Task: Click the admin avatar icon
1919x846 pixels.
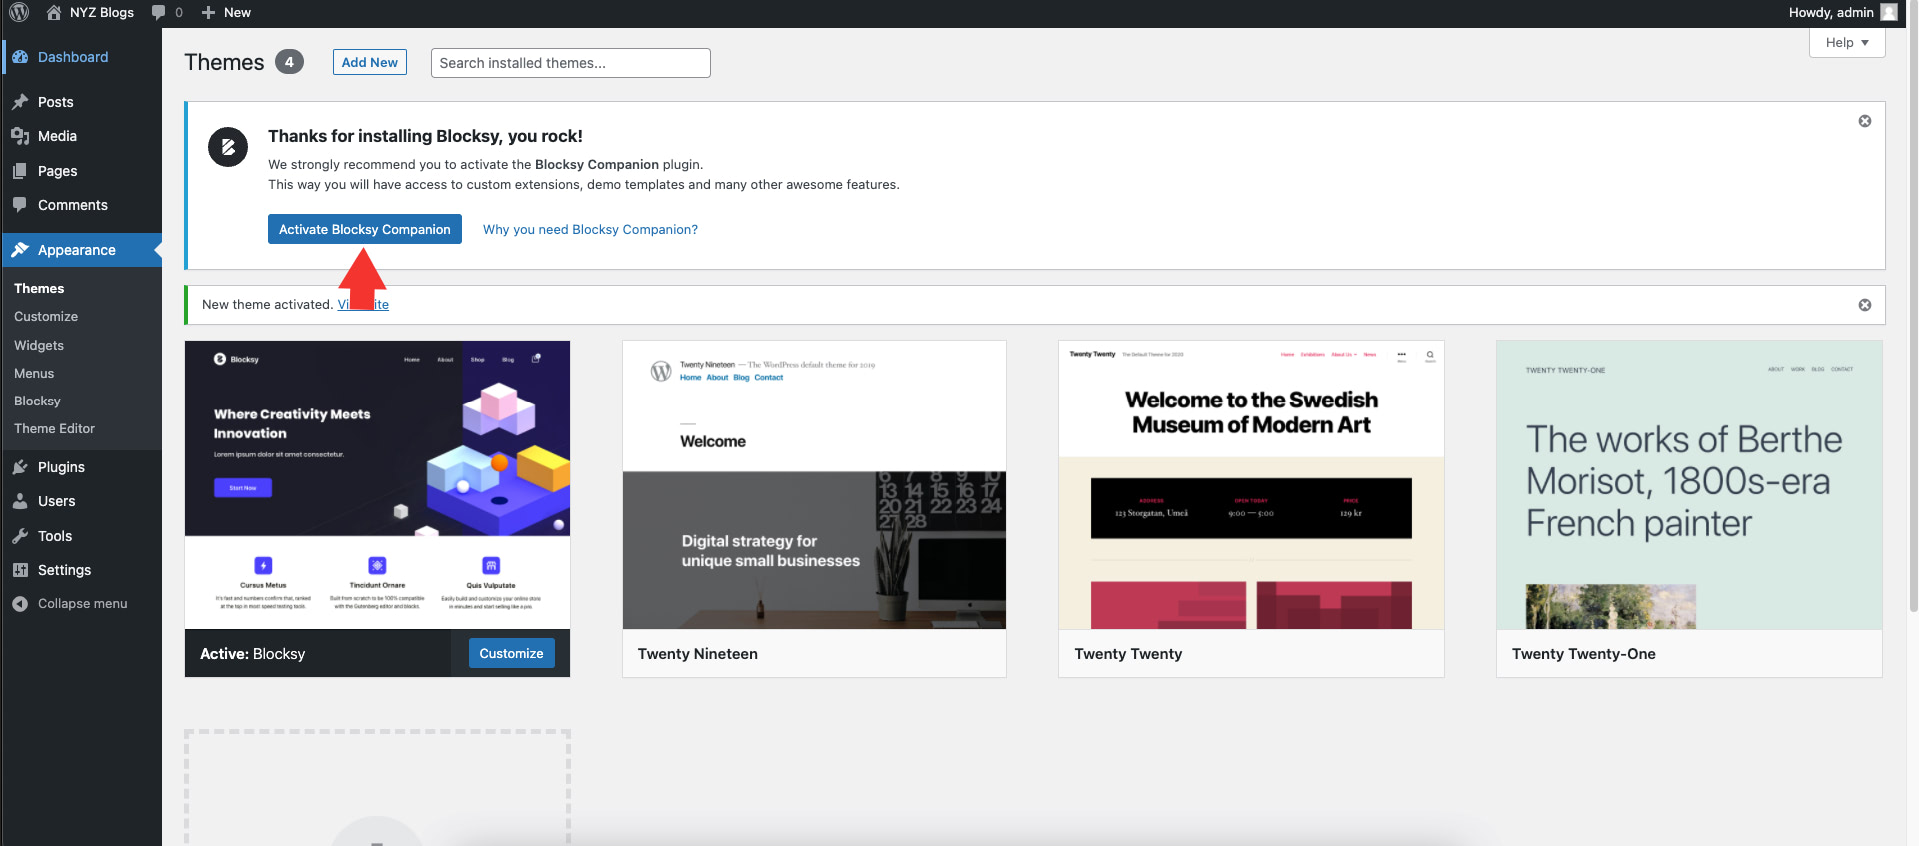Action: click(1889, 13)
